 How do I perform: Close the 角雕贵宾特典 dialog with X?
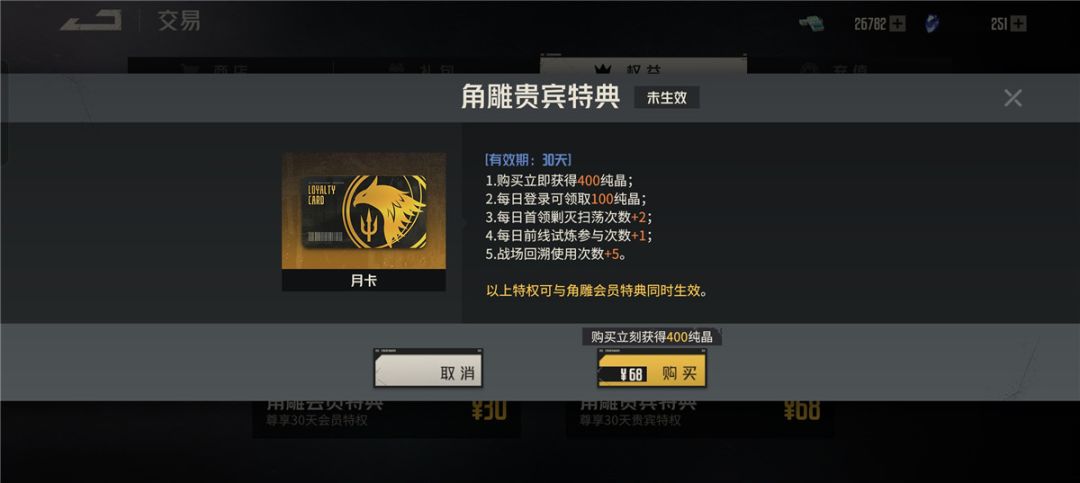[1012, 98]
